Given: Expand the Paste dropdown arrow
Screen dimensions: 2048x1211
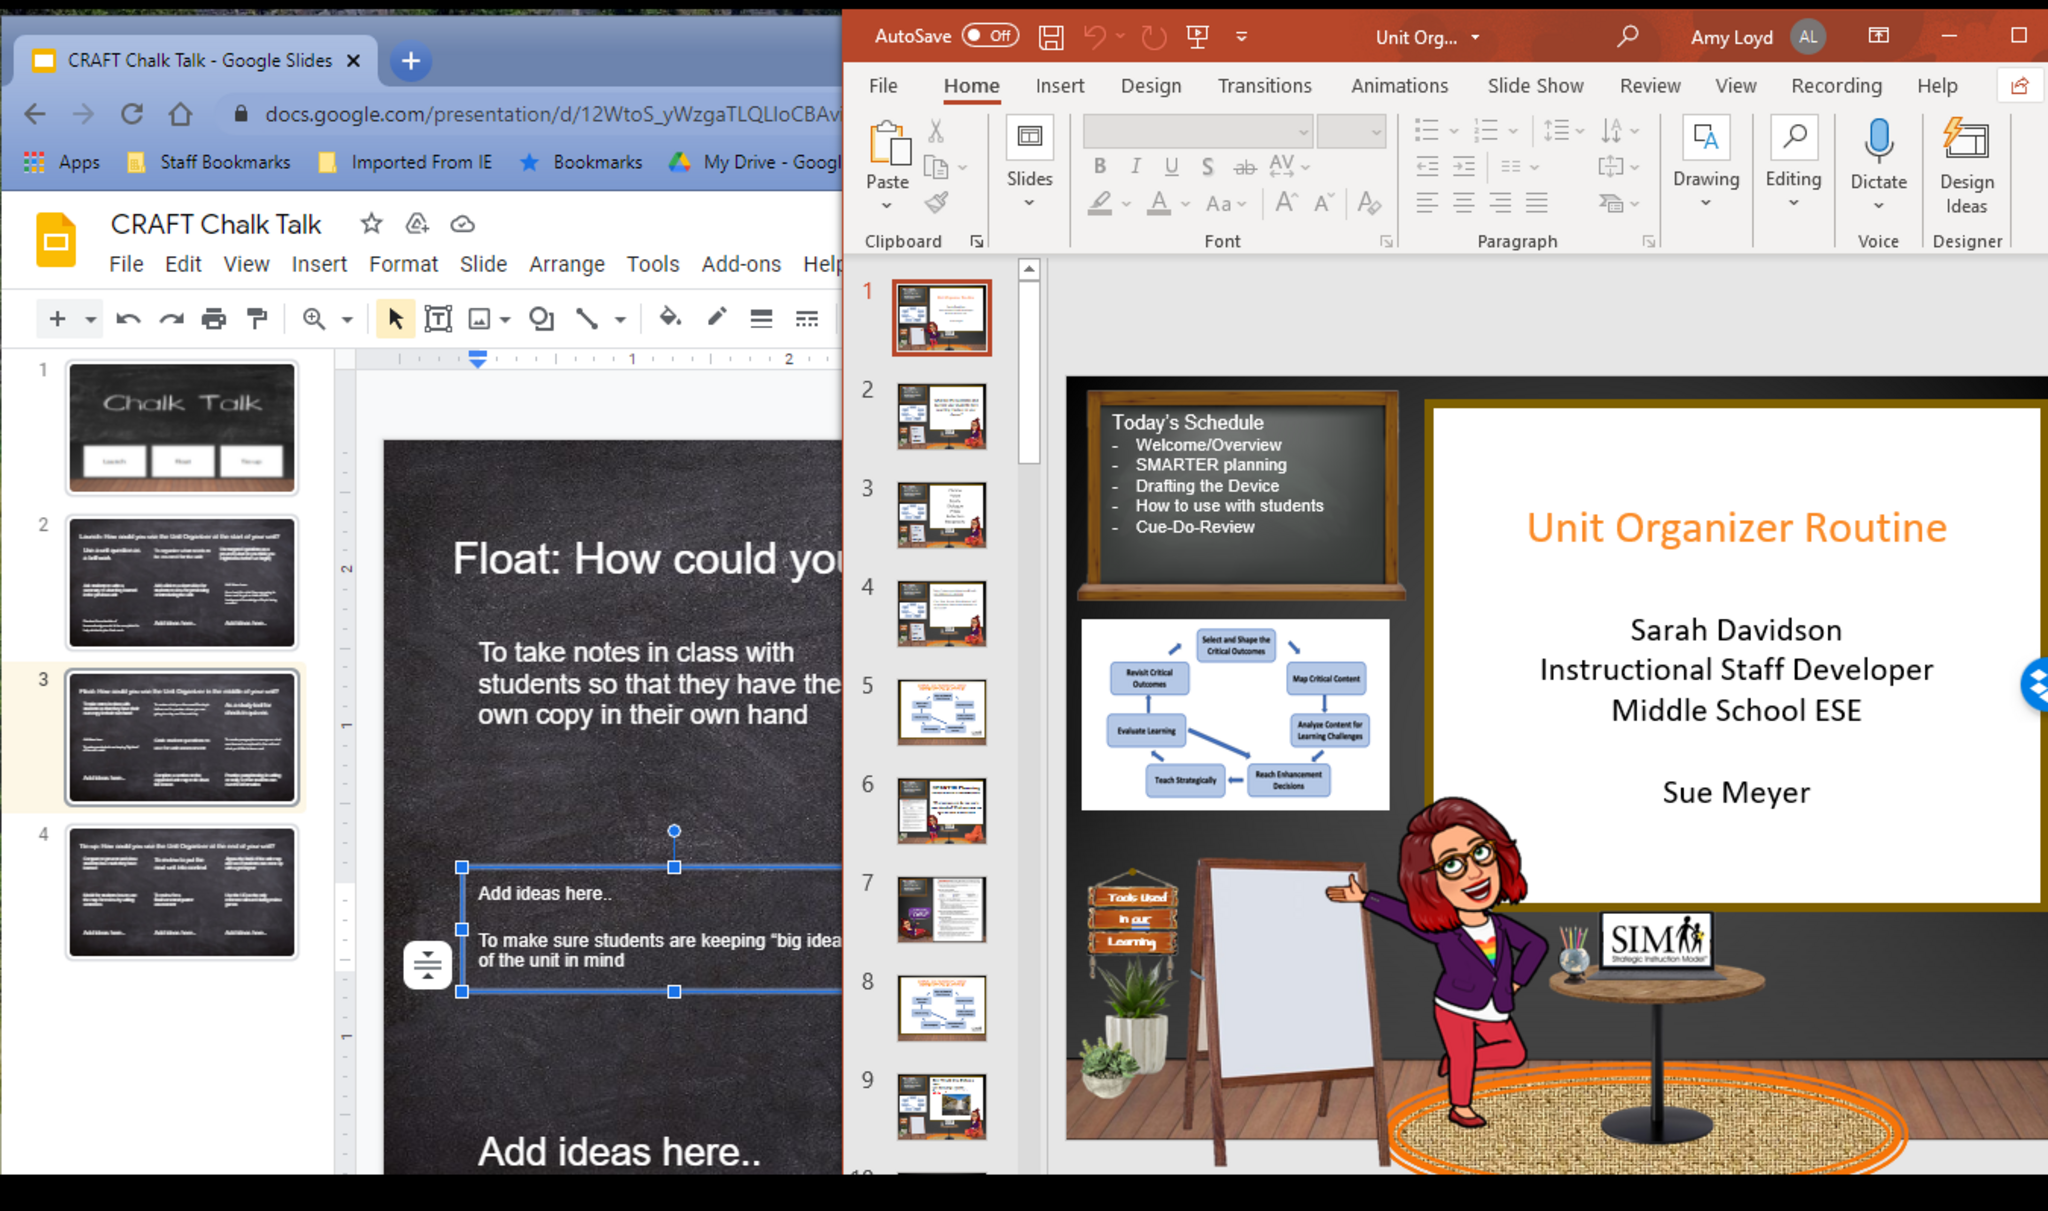Looking at the screenshot, I should pyautogui.click(x=886, y=206).
